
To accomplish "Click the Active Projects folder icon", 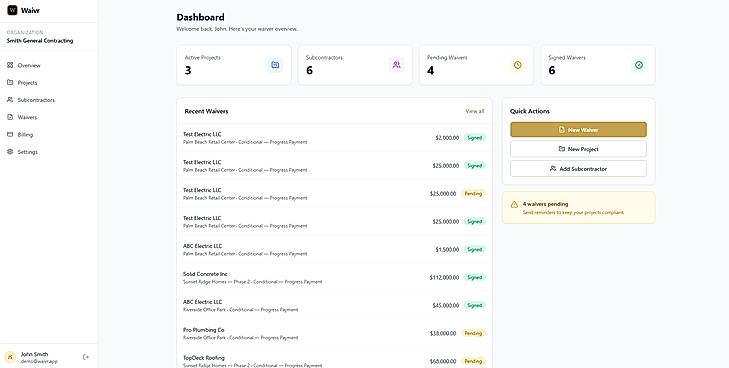I will 275,65.
